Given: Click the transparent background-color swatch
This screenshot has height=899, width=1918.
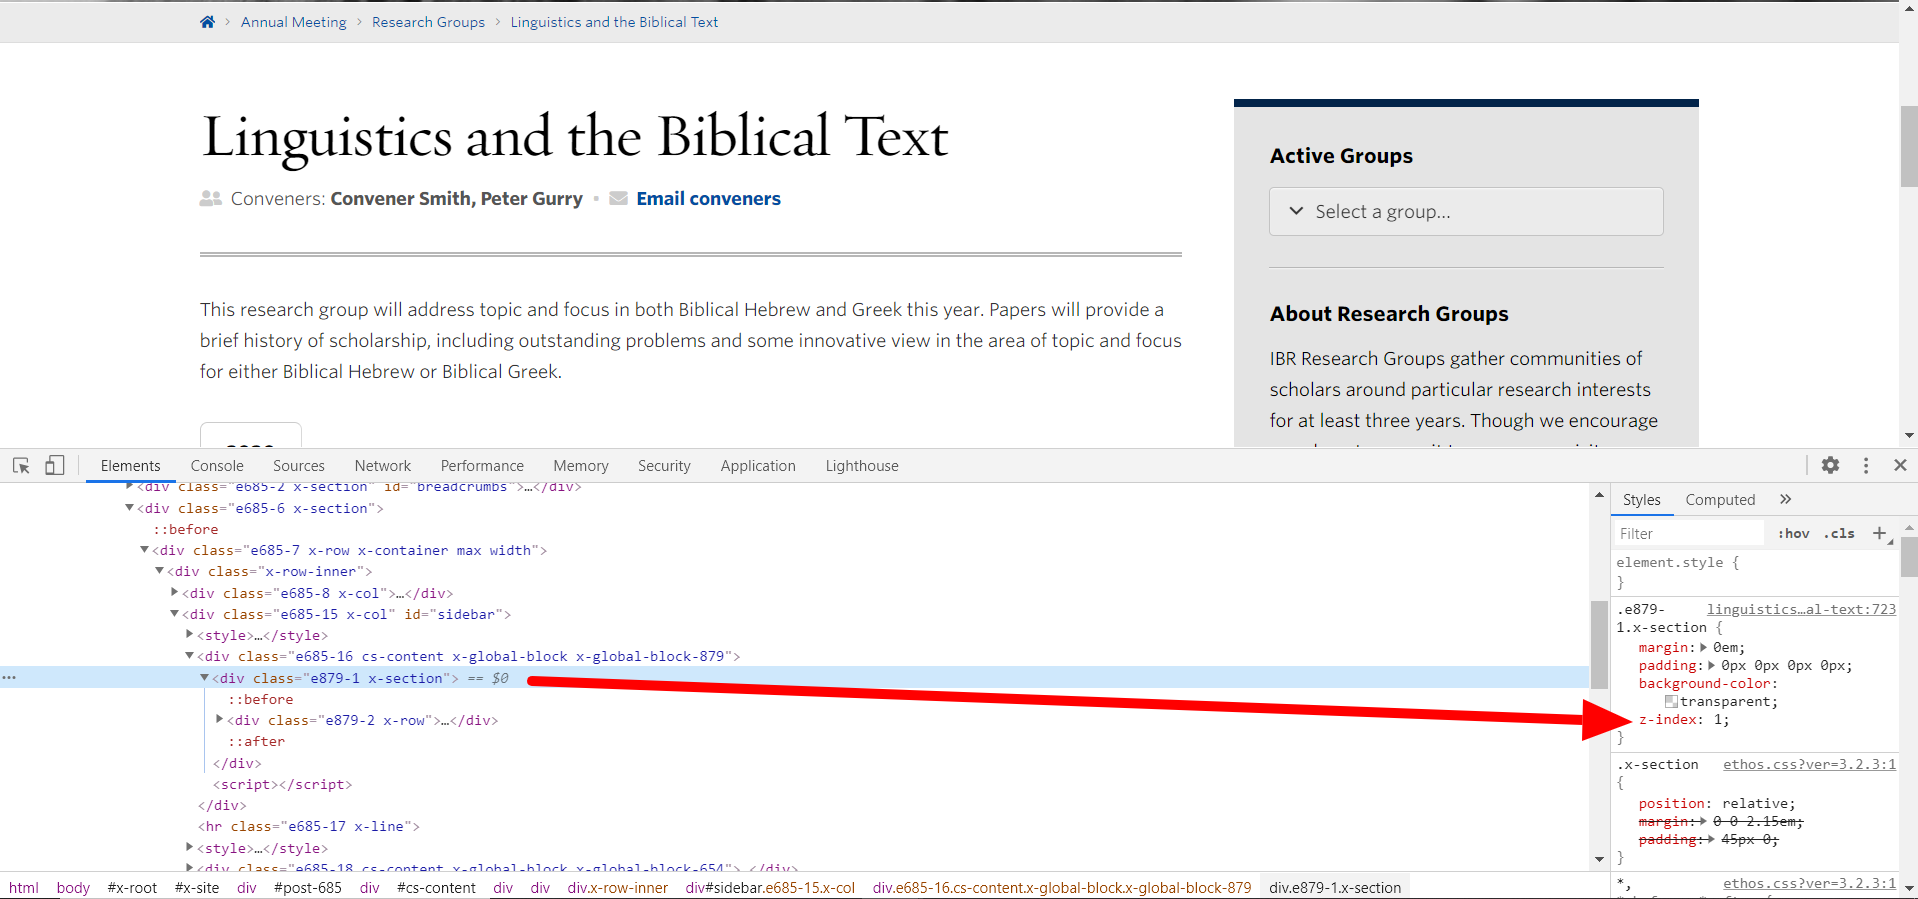Looking at the screenshot, I should pos(1671,702).
